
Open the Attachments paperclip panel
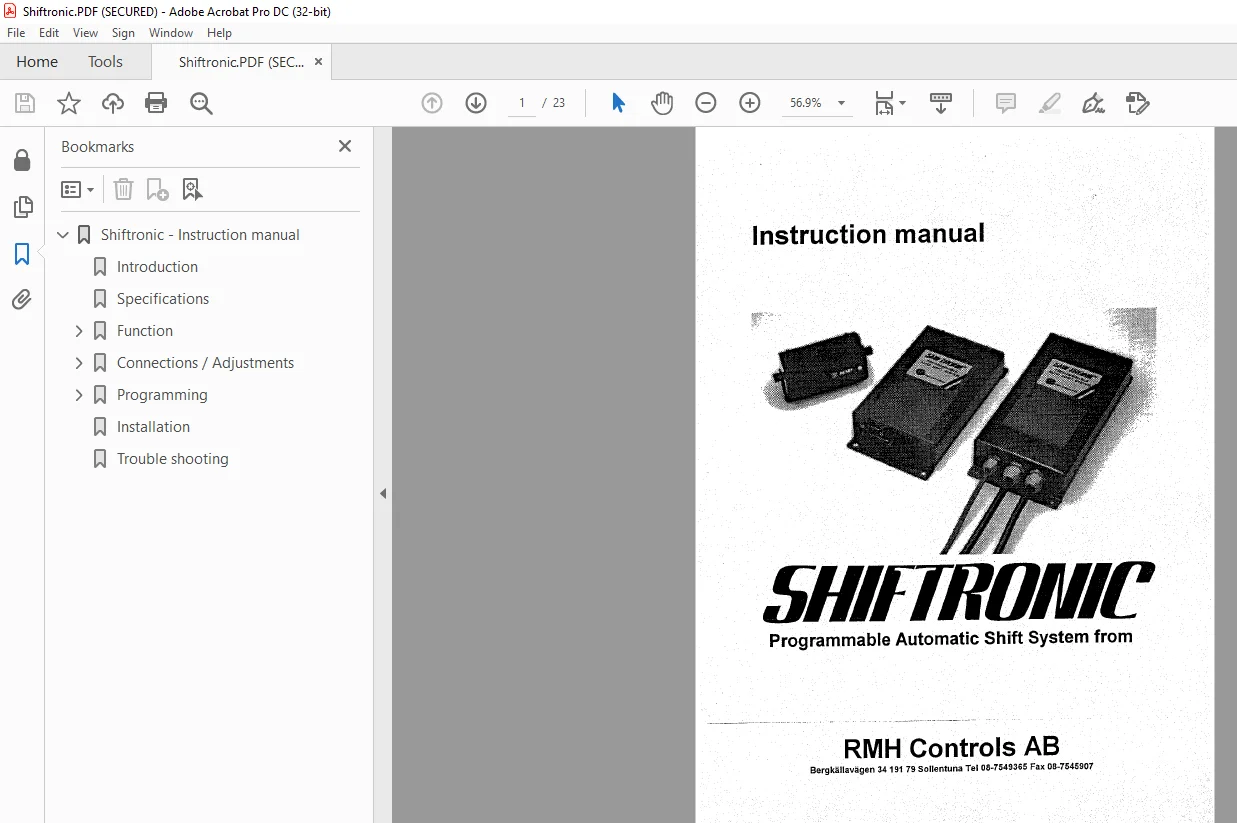(x=22, y=299)
